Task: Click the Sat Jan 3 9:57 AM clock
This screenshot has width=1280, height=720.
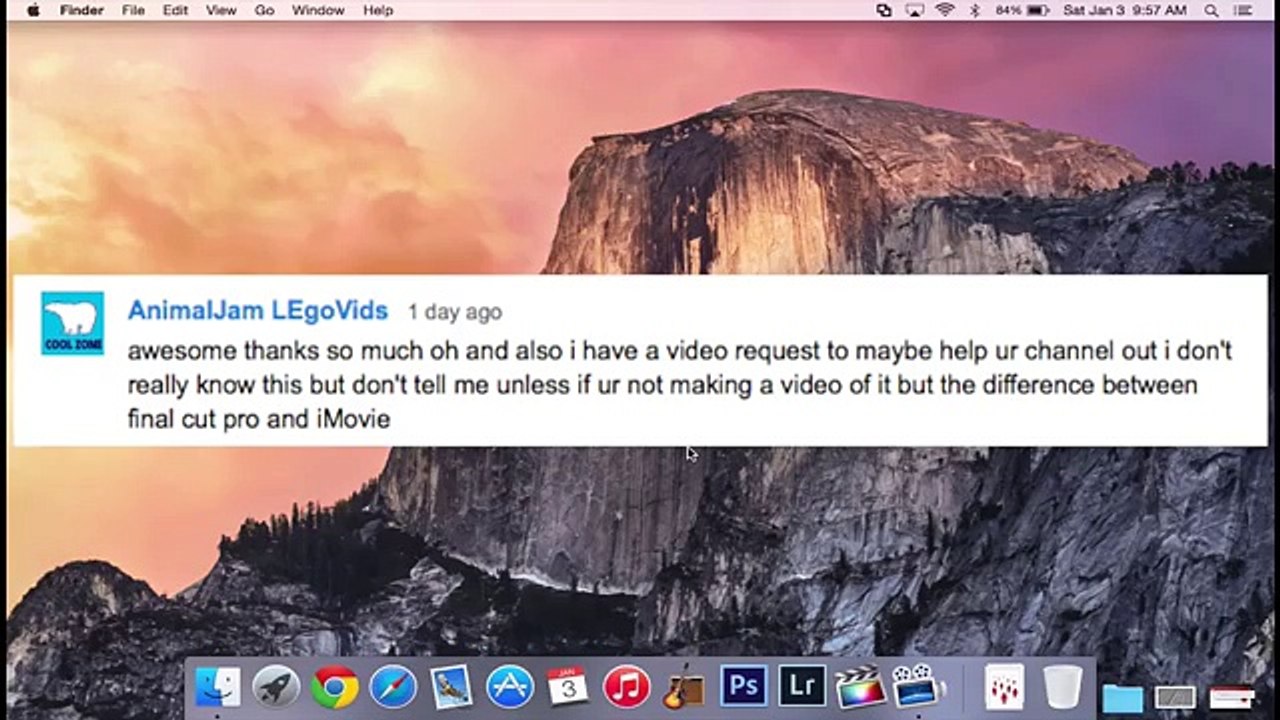Action: click(x=1125, y=10)
